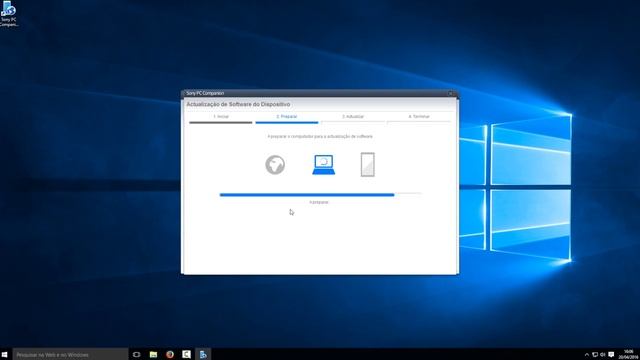The height and width of the screenshot is (360, 640).
Task: Click the blue laptop computer icon
Action: 324,165
